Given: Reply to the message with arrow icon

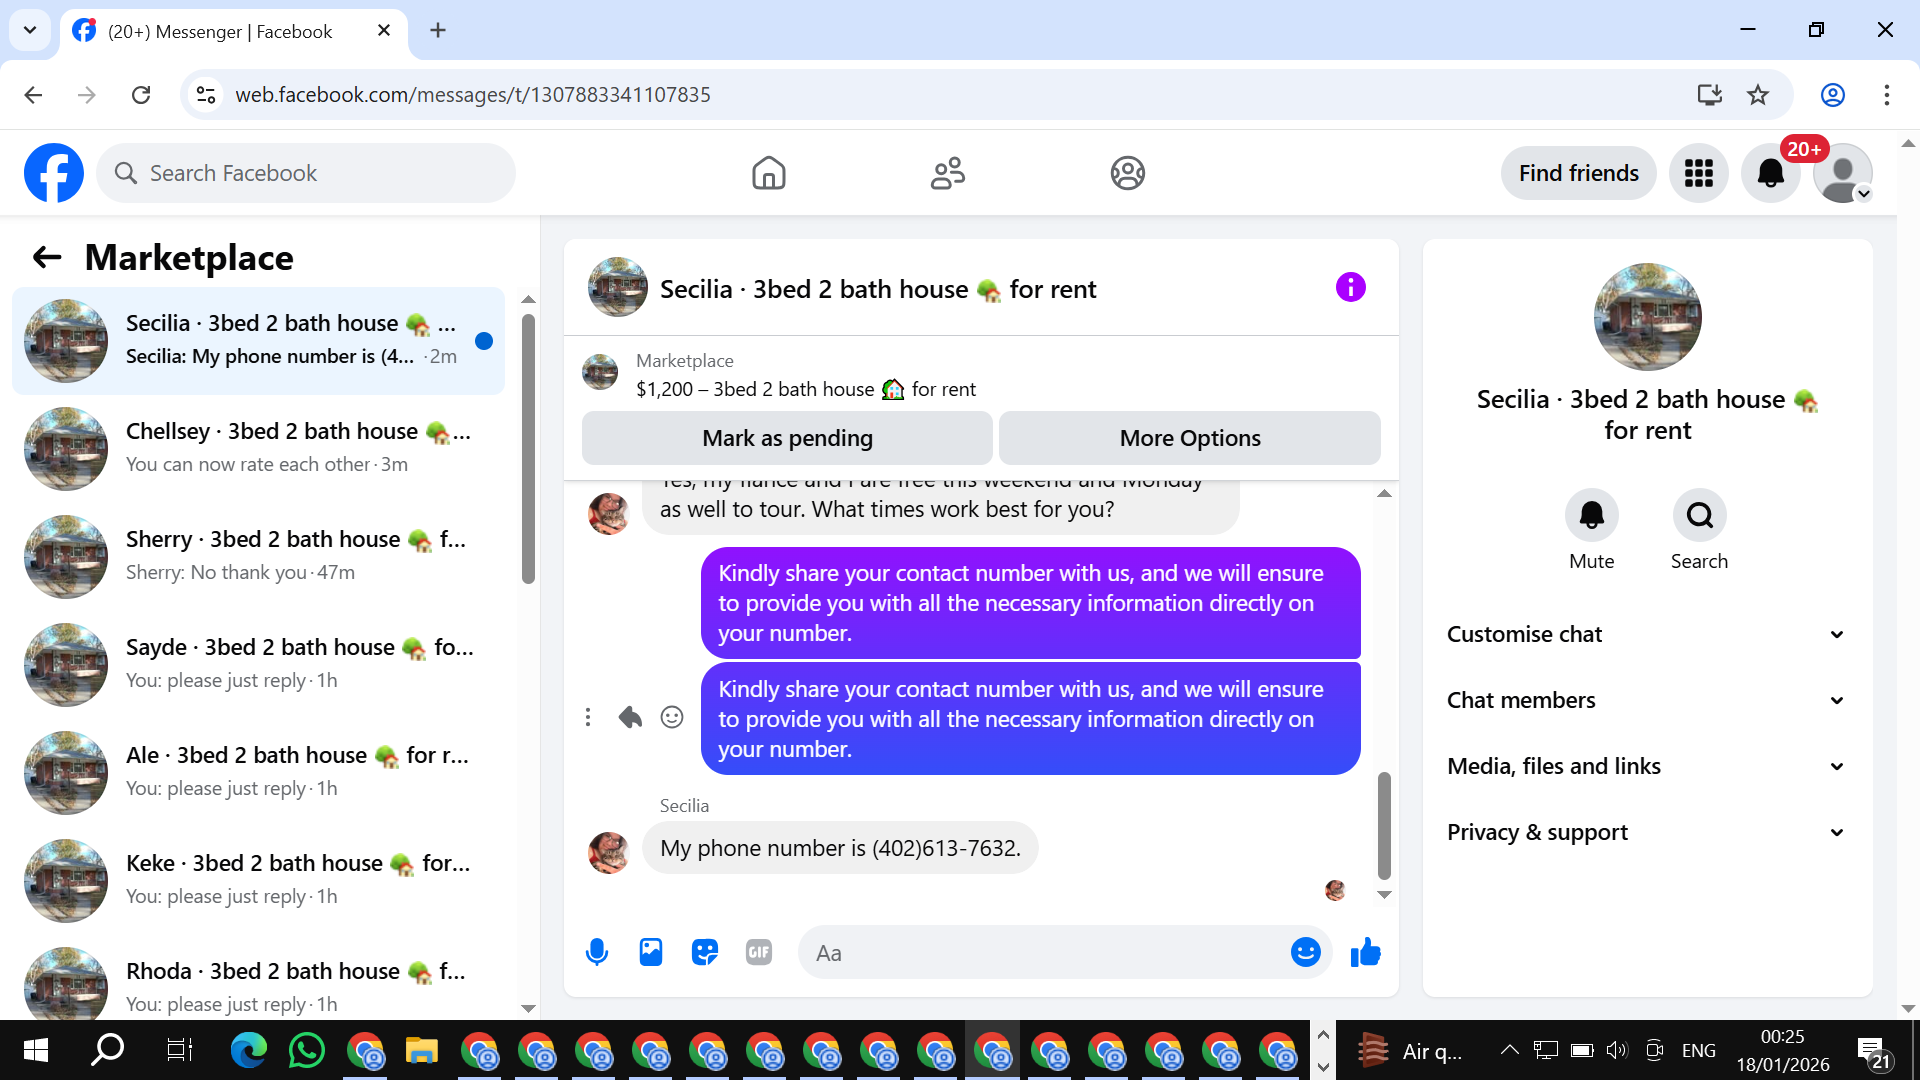Looking at the screenshot, I should pyautogui.click(x=630, y=717).
